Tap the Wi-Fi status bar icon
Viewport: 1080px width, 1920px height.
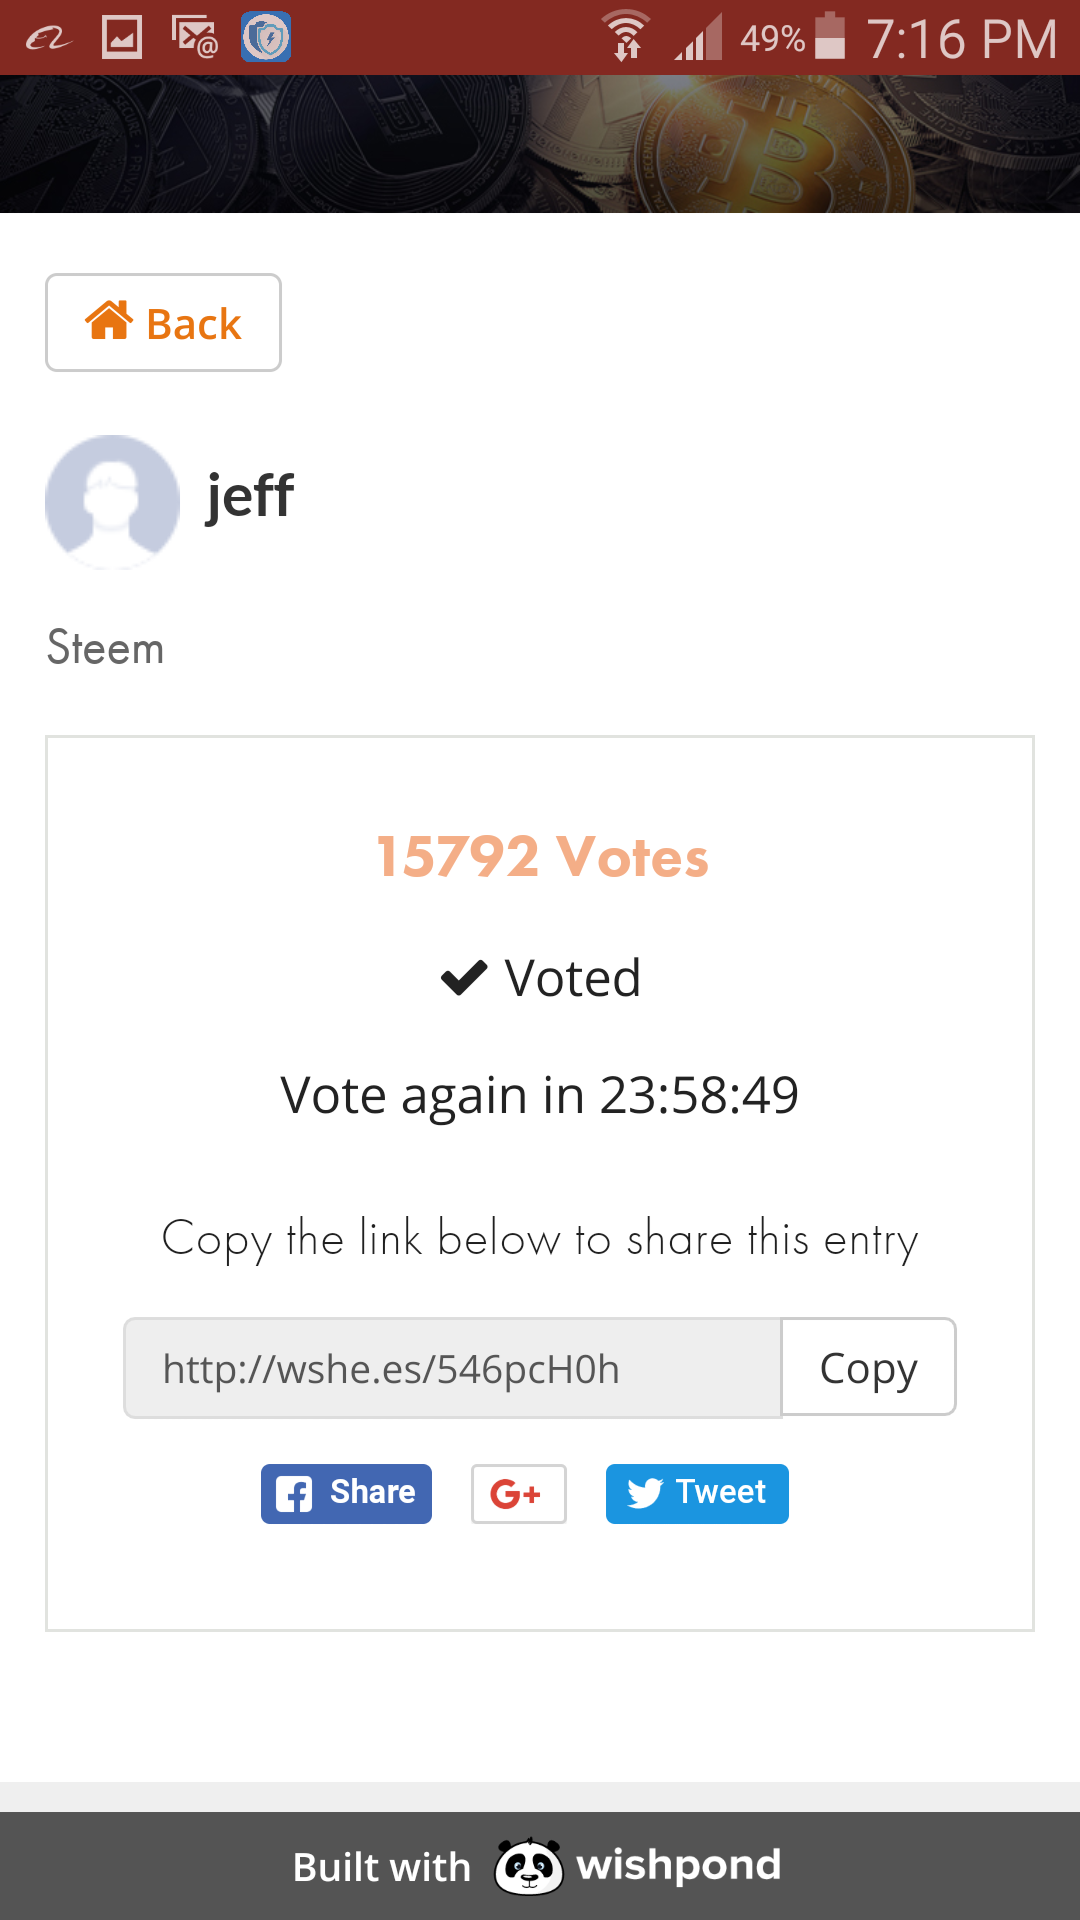[x=626, y=38]
